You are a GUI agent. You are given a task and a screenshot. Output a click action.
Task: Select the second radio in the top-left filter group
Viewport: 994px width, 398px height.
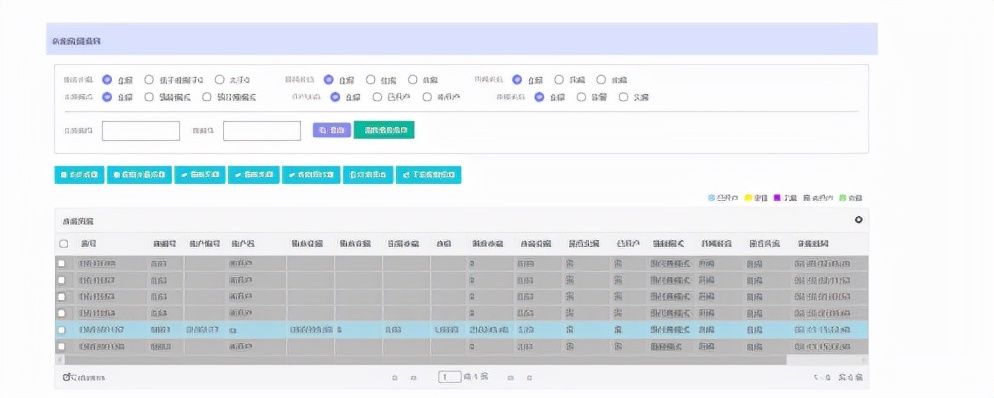click(x=149, y=80)
